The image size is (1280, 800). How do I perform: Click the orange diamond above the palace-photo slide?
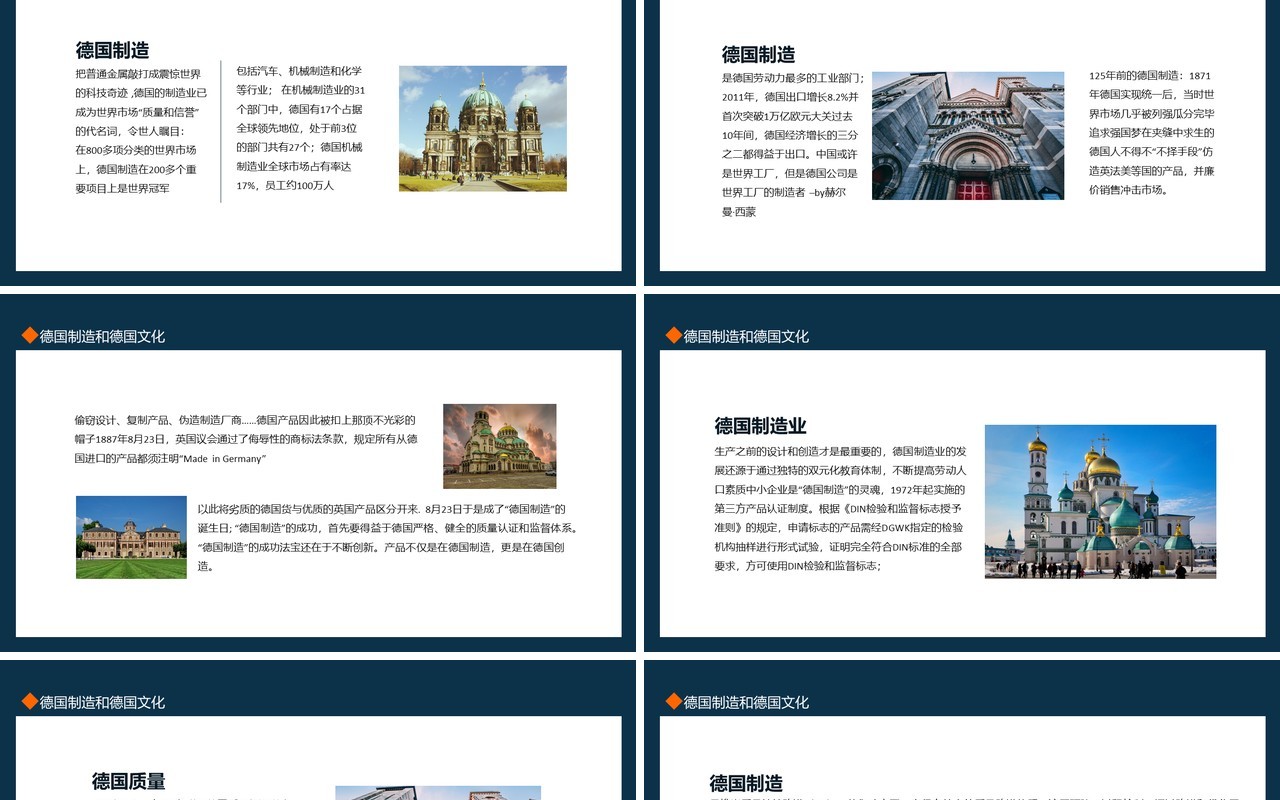click(29, 335)
